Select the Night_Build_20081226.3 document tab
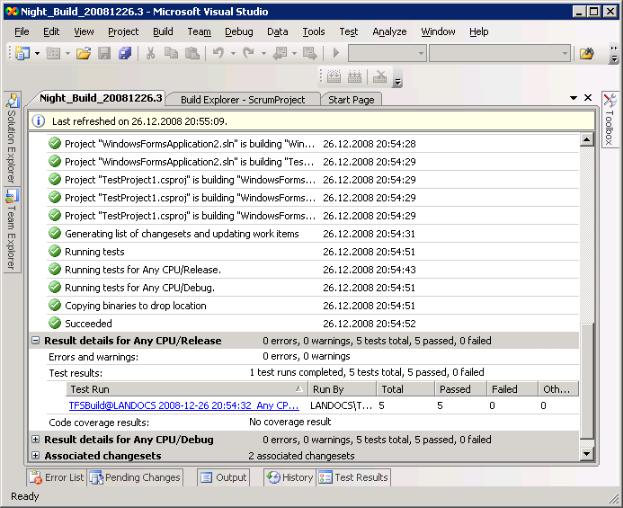This screenshot has height=508, width=623. pos(101,98)
